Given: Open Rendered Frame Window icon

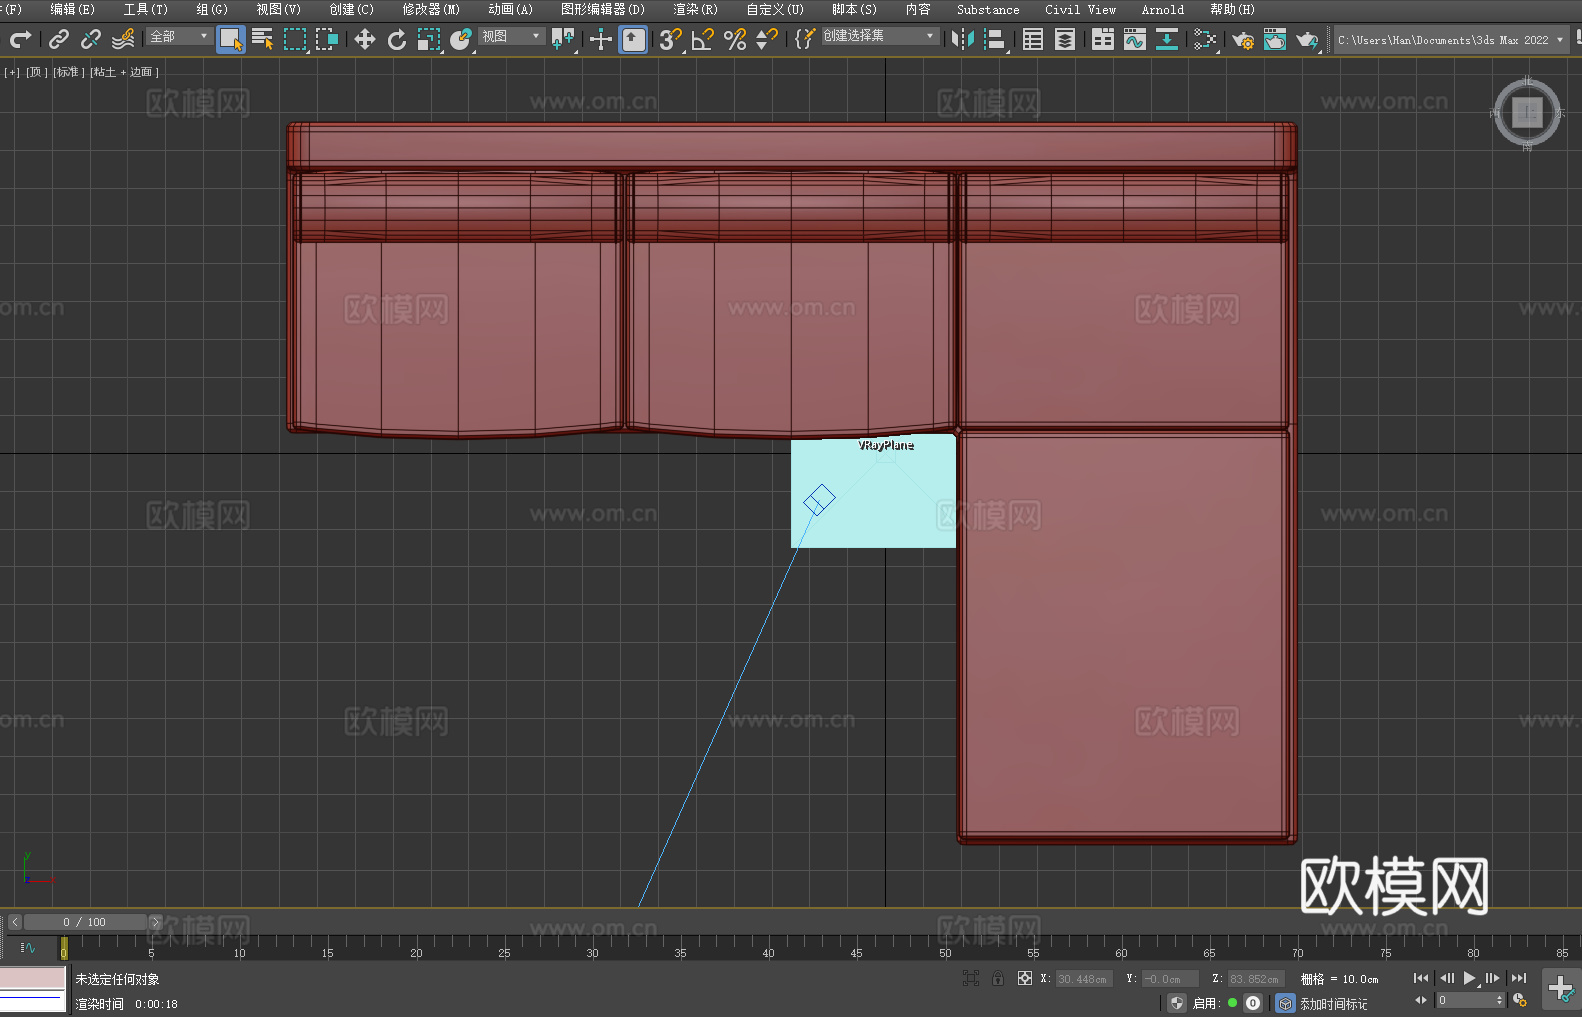Looking at the screenshot, I should click(1275, 39).
